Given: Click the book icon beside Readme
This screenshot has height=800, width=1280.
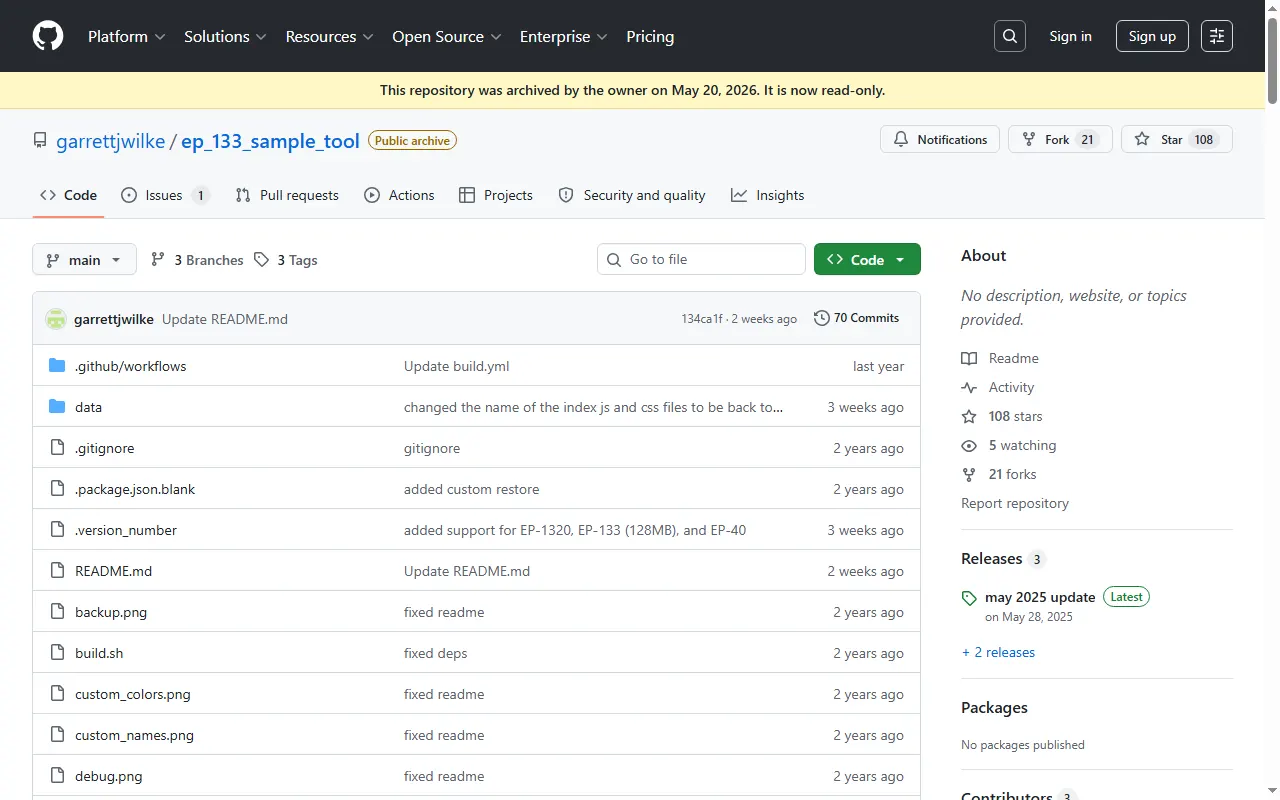Looking at the screenshot, I should [969, 358].
